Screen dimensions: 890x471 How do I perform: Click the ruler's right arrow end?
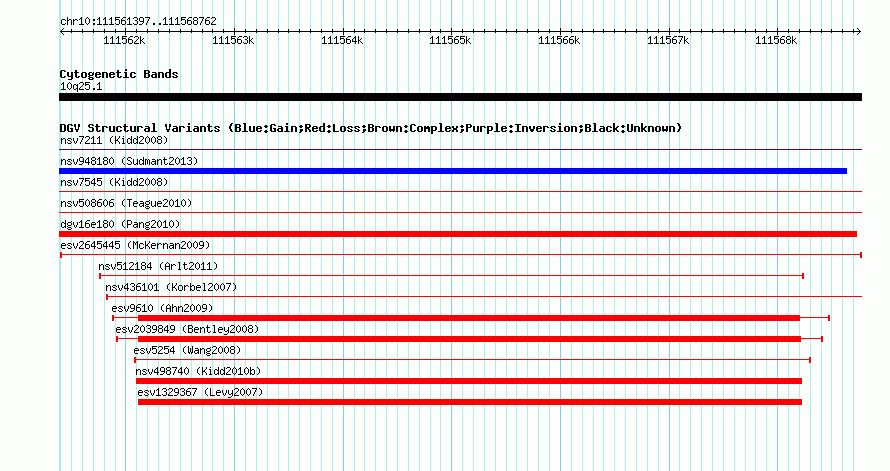pos(859,32)
